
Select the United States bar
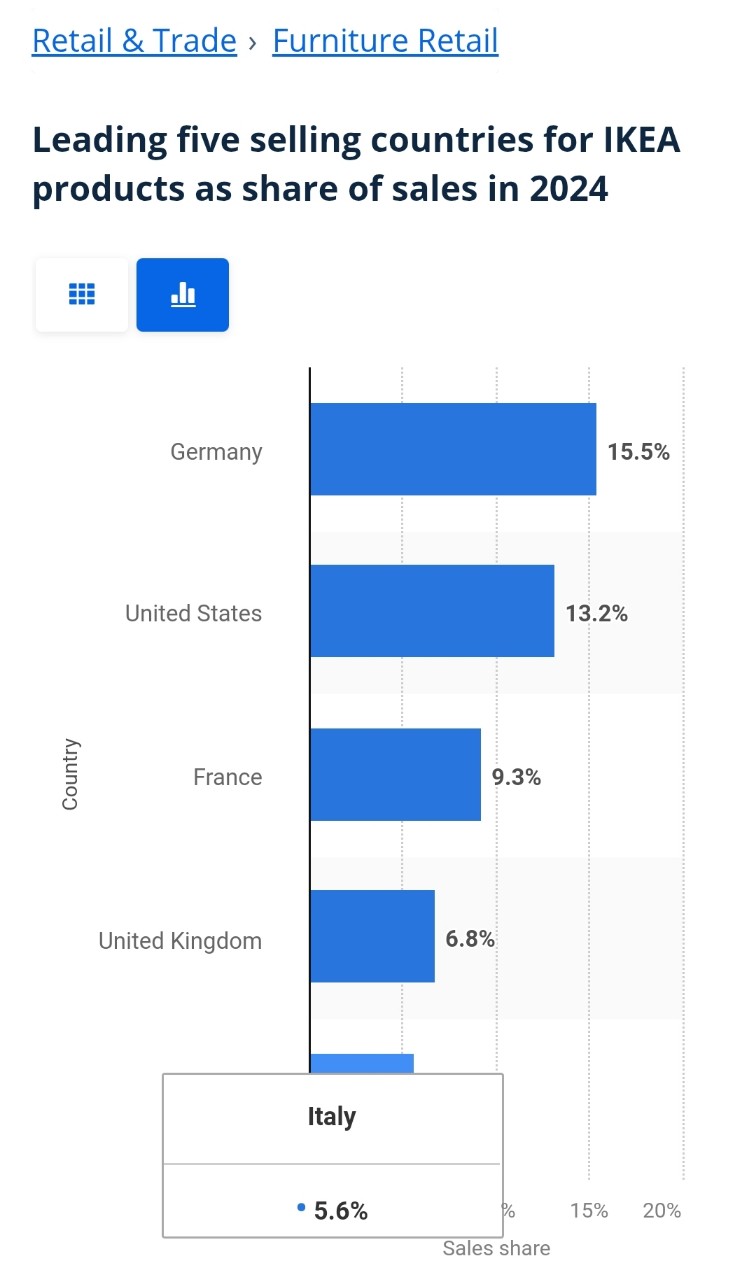[431, 611]
